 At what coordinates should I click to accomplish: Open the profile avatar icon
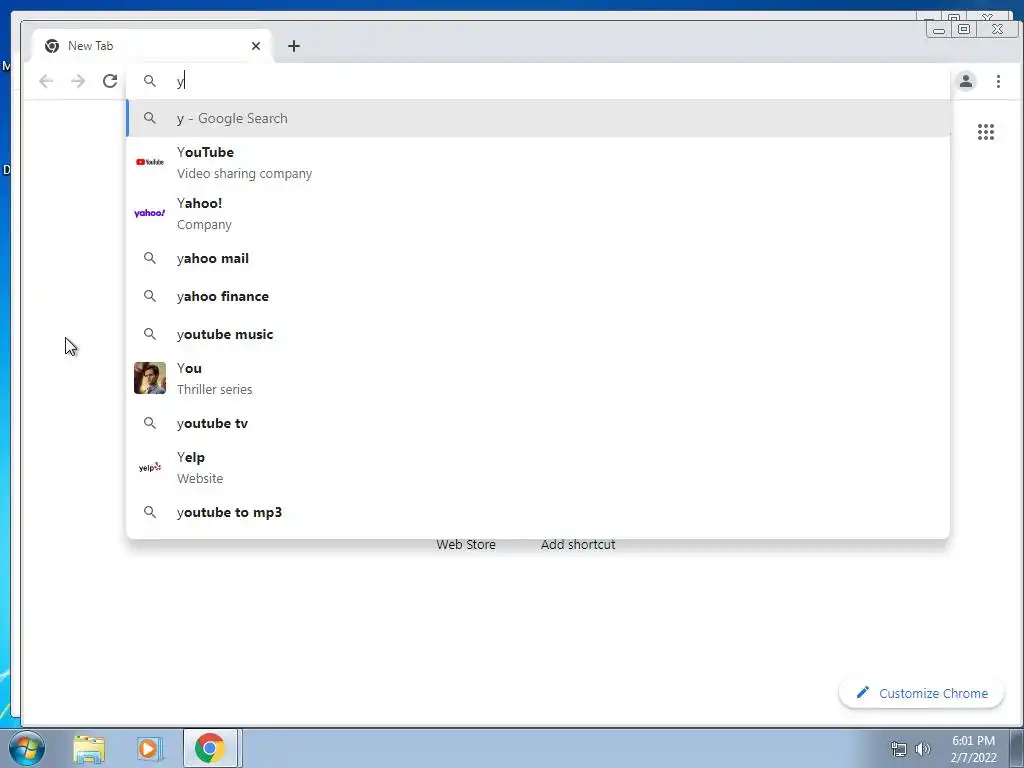[x=966, y=81]
